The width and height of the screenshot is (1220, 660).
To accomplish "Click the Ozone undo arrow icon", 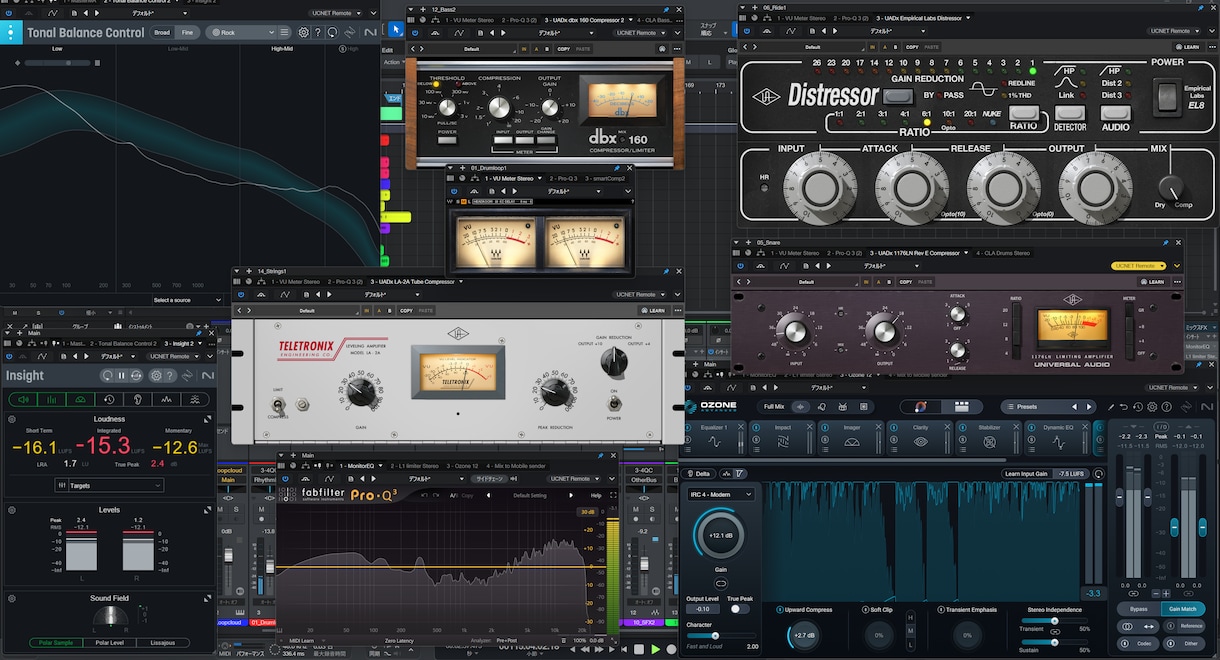I will click(1124, 407).
